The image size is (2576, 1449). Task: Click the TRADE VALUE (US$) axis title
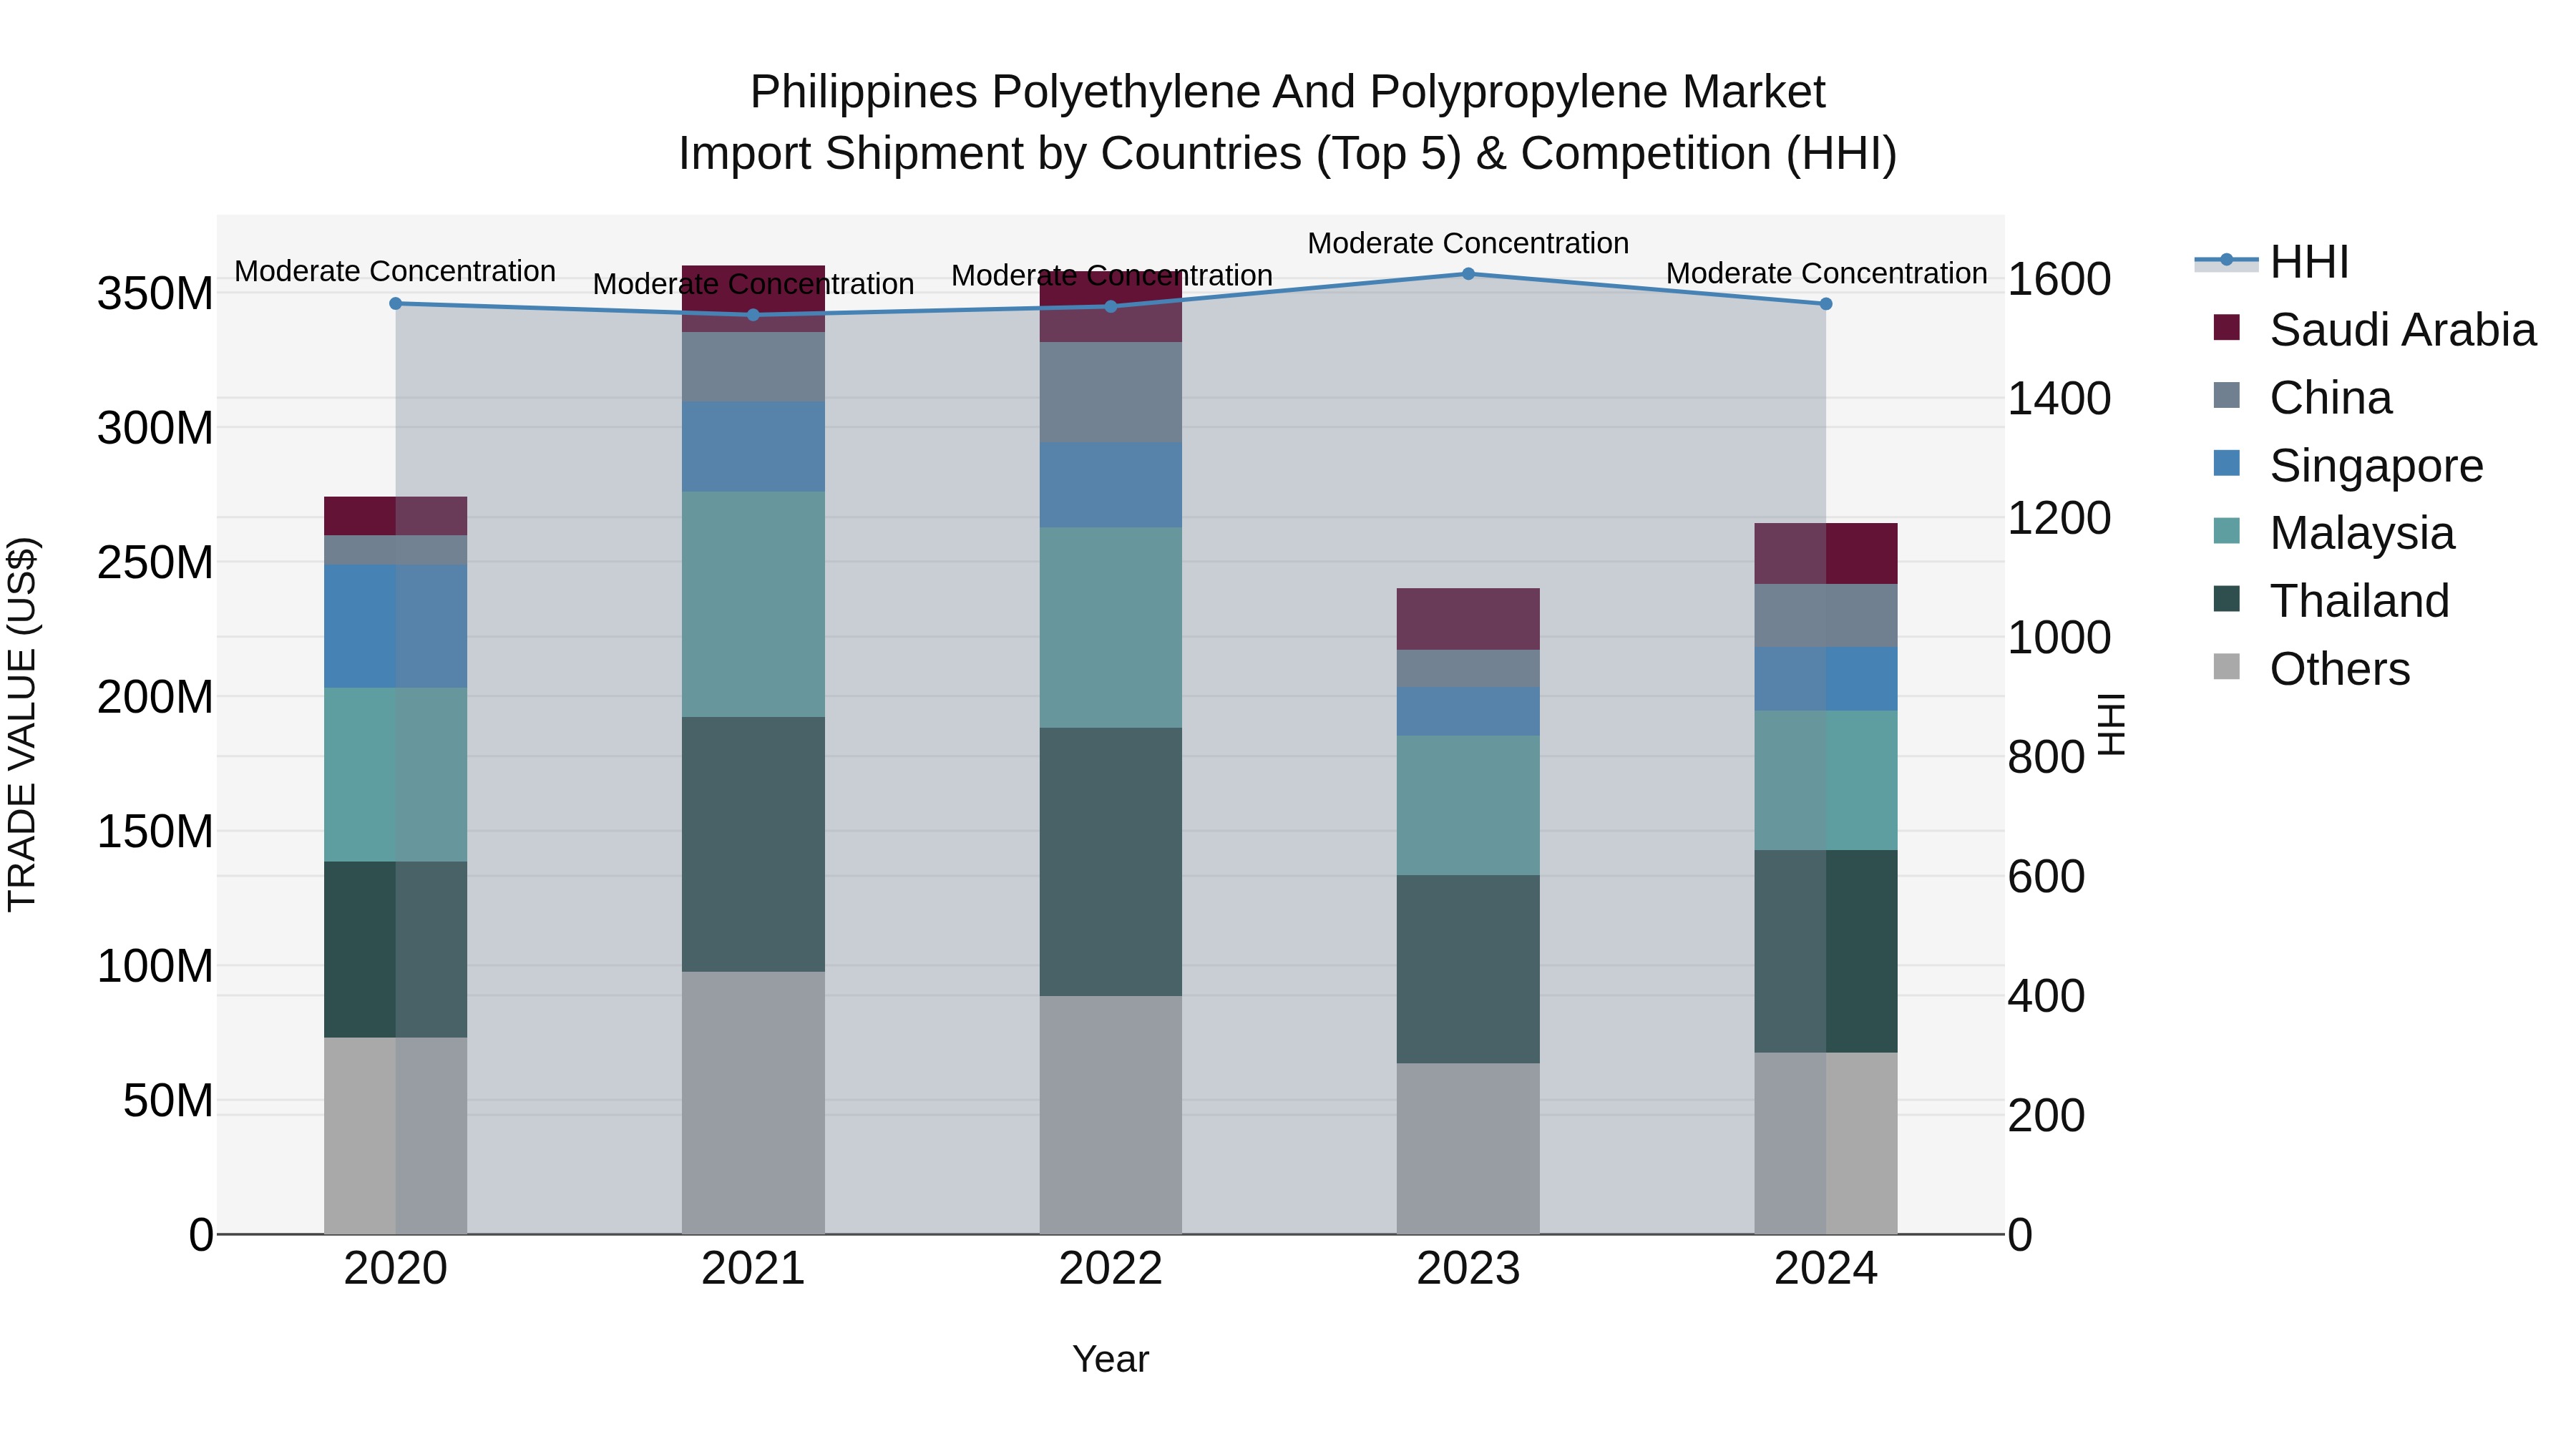coord(22,724)
